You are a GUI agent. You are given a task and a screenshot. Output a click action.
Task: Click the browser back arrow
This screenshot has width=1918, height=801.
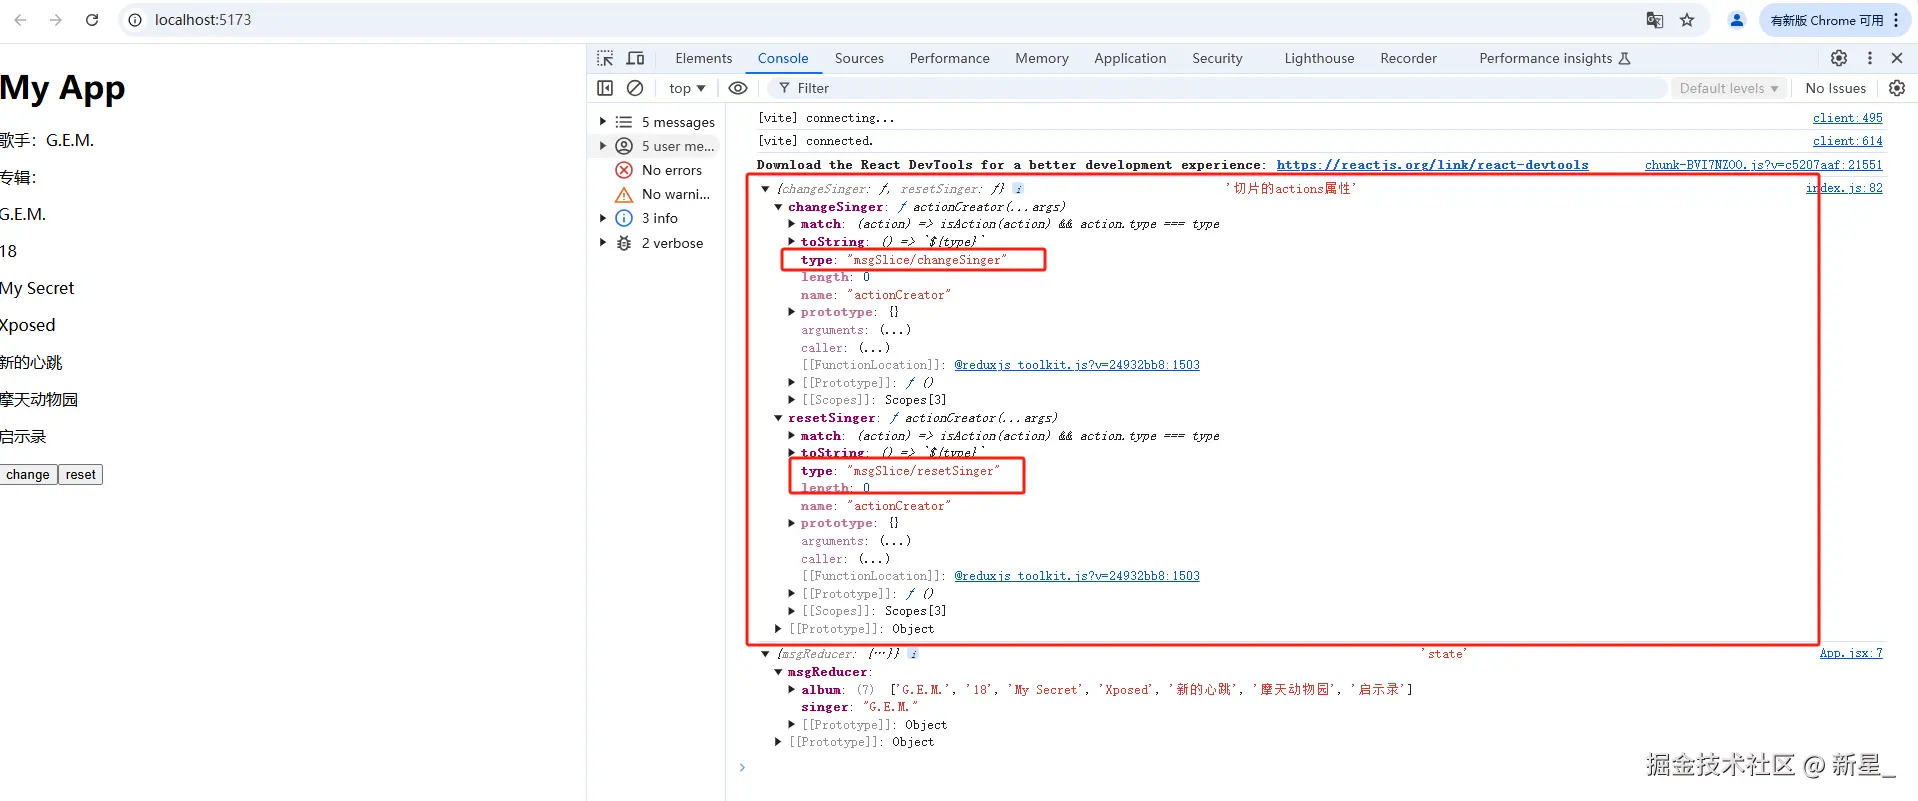tap(21, 20)
